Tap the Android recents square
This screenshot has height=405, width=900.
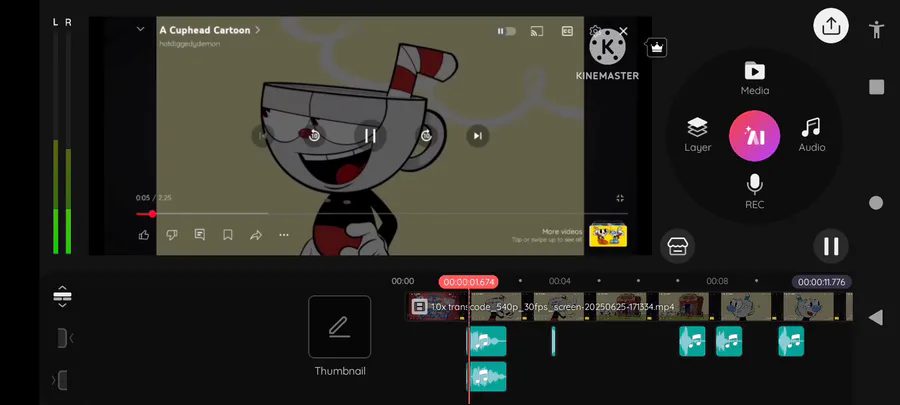876,87
